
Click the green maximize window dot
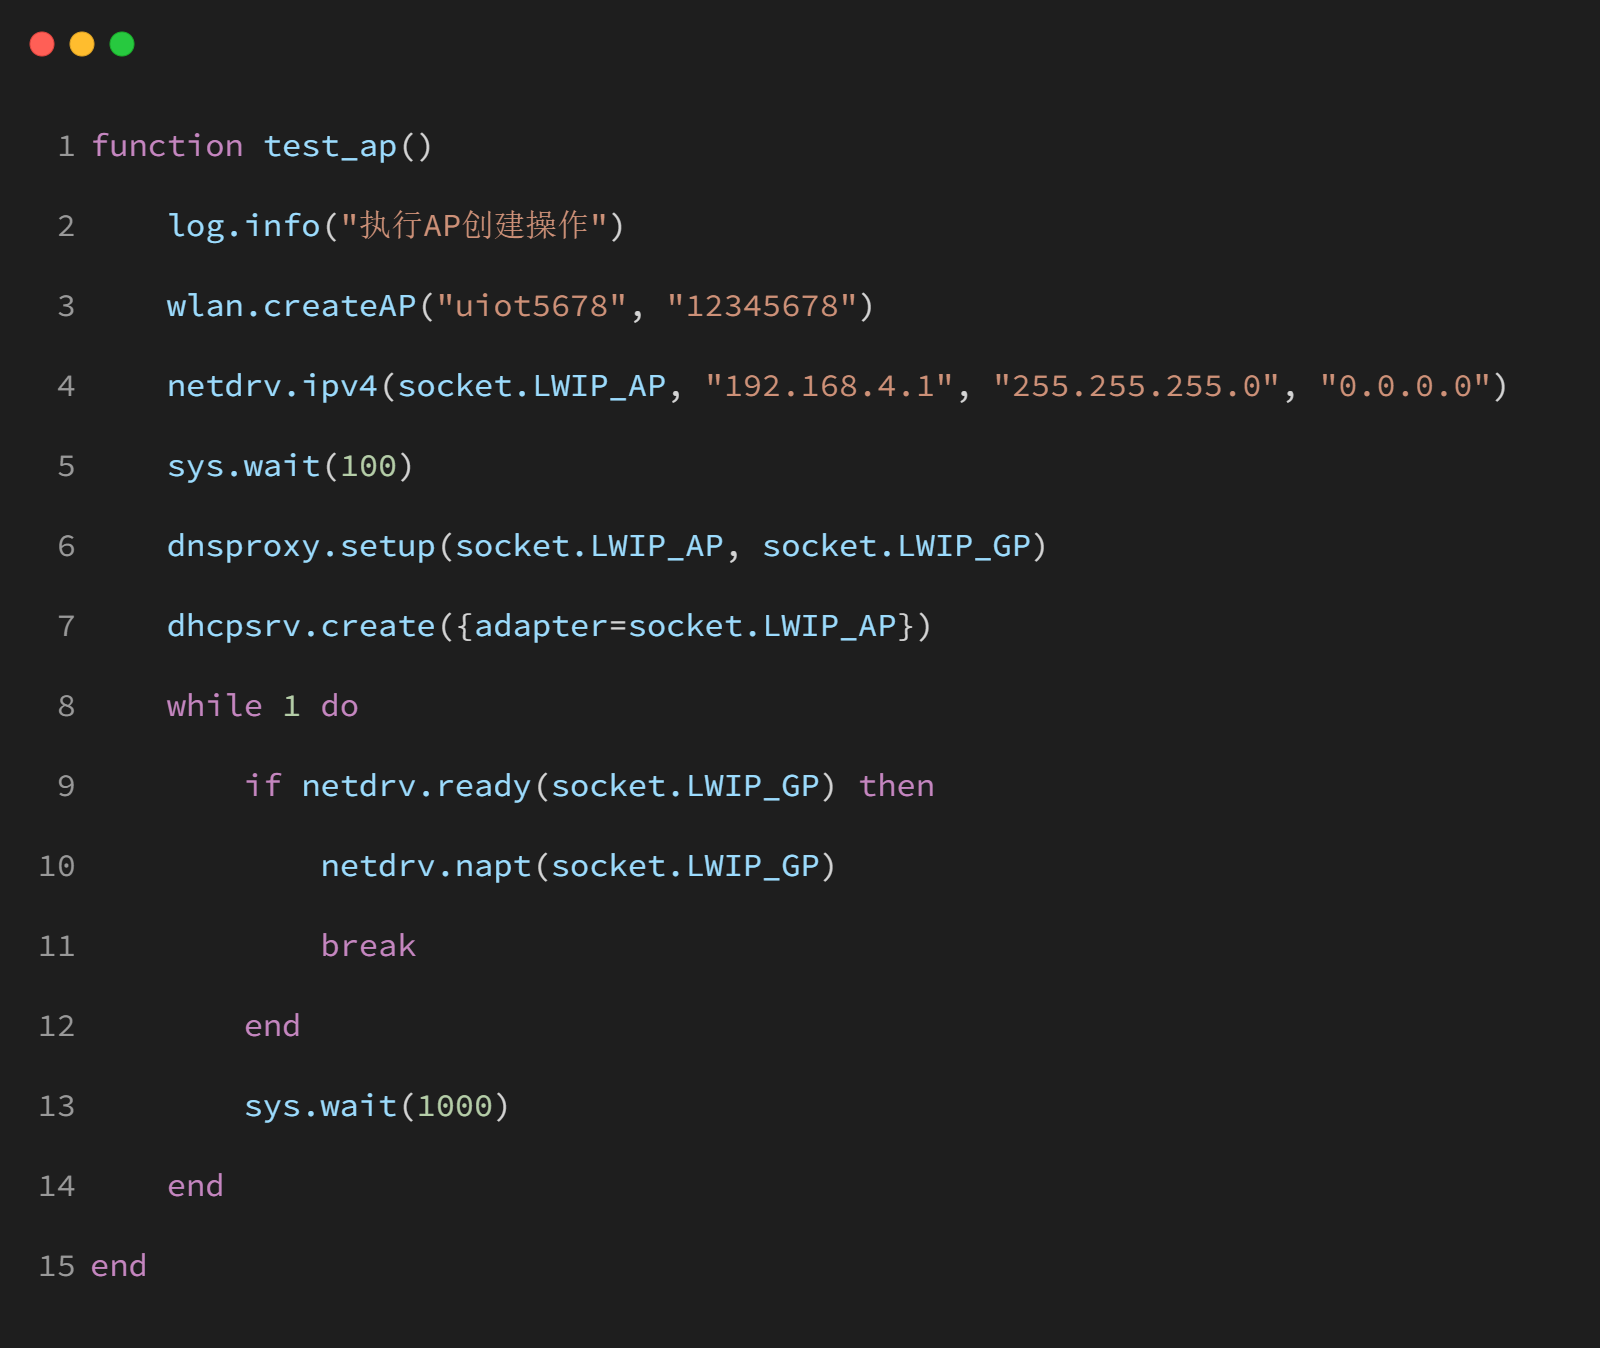pos(122,44)
